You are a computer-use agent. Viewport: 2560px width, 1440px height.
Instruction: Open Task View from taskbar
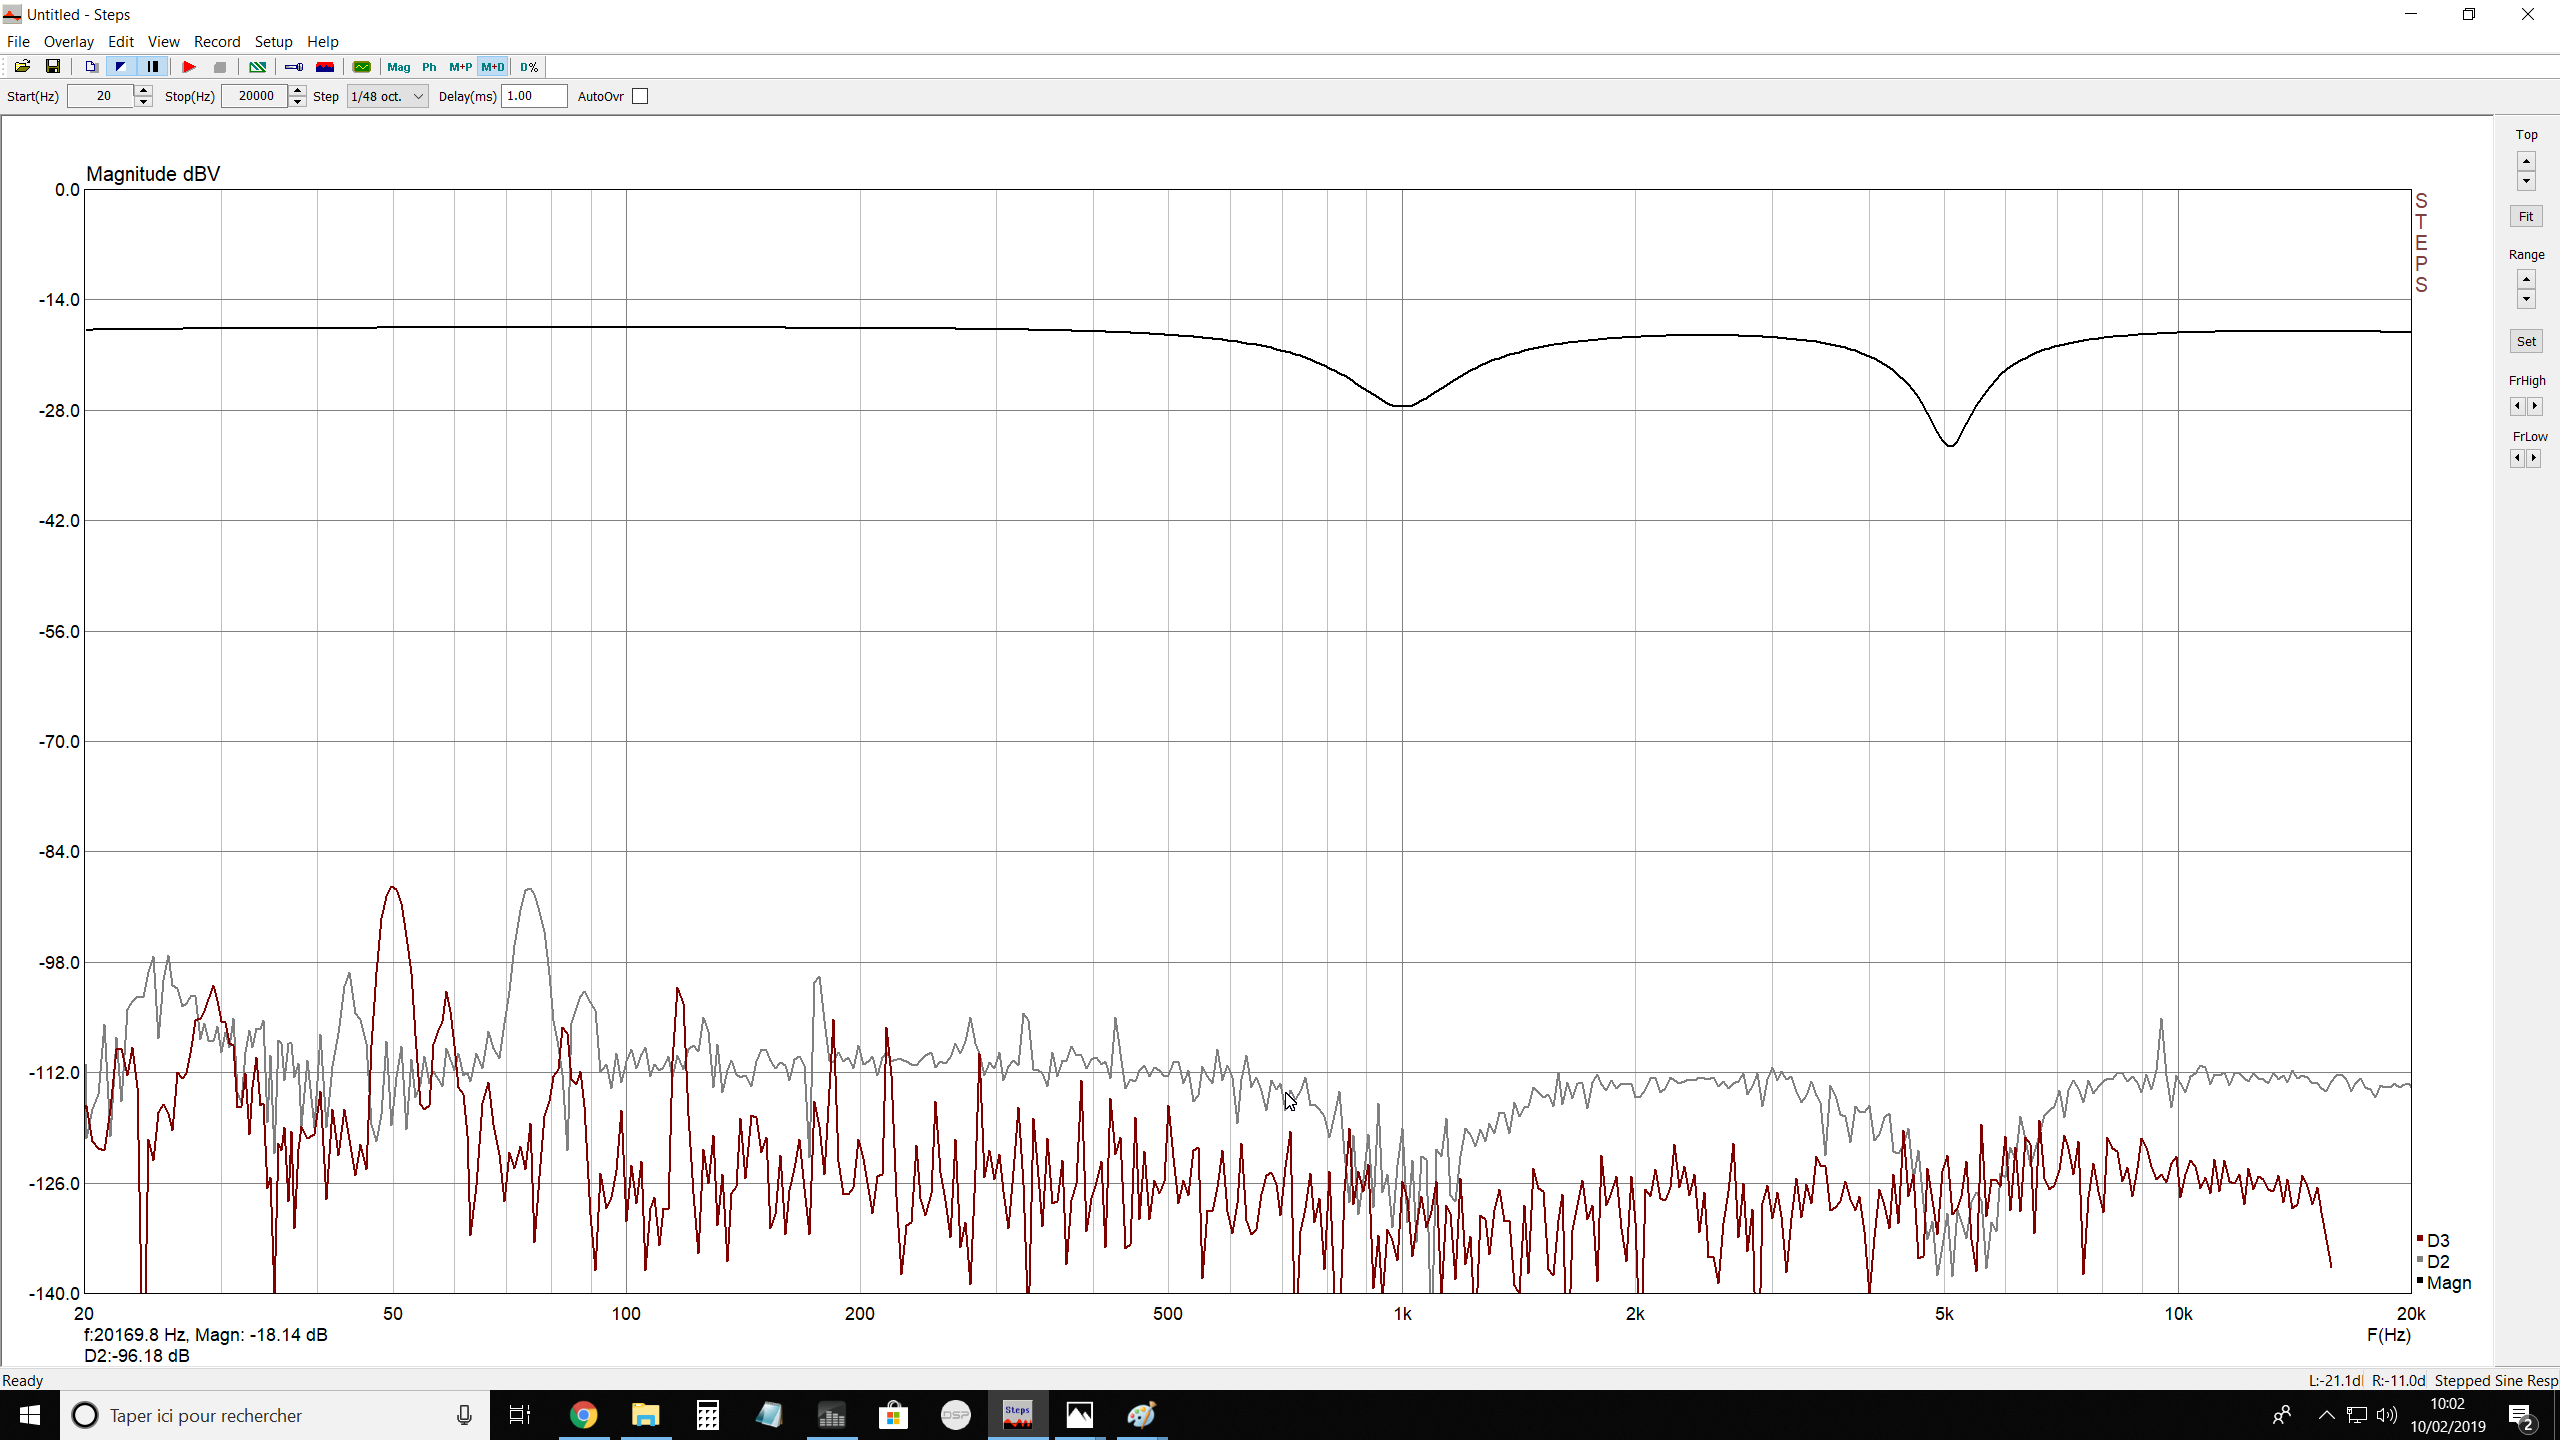click(520, 1415)
